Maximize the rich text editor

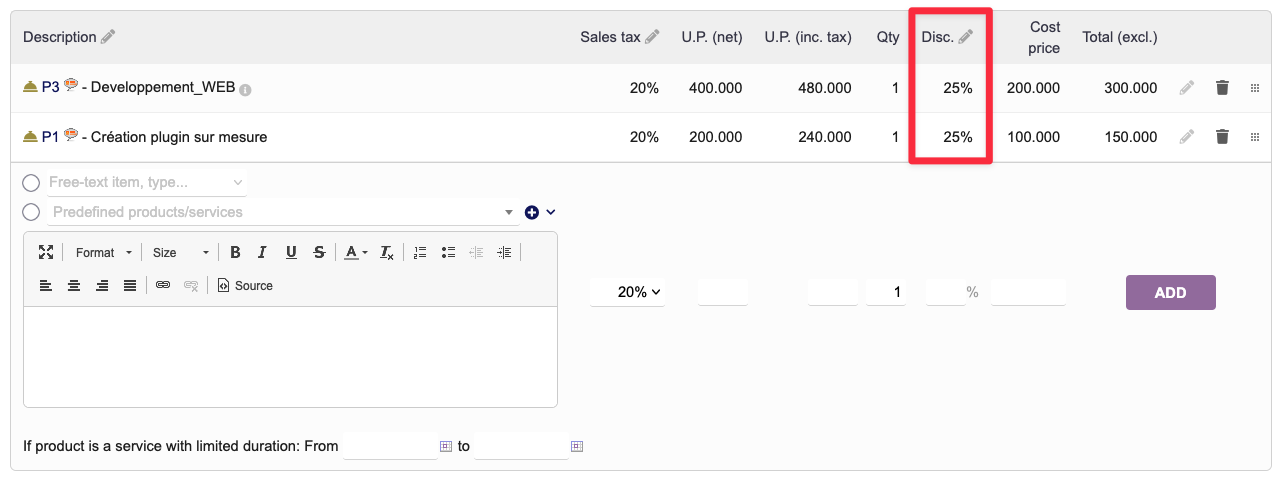click(45, 253)
